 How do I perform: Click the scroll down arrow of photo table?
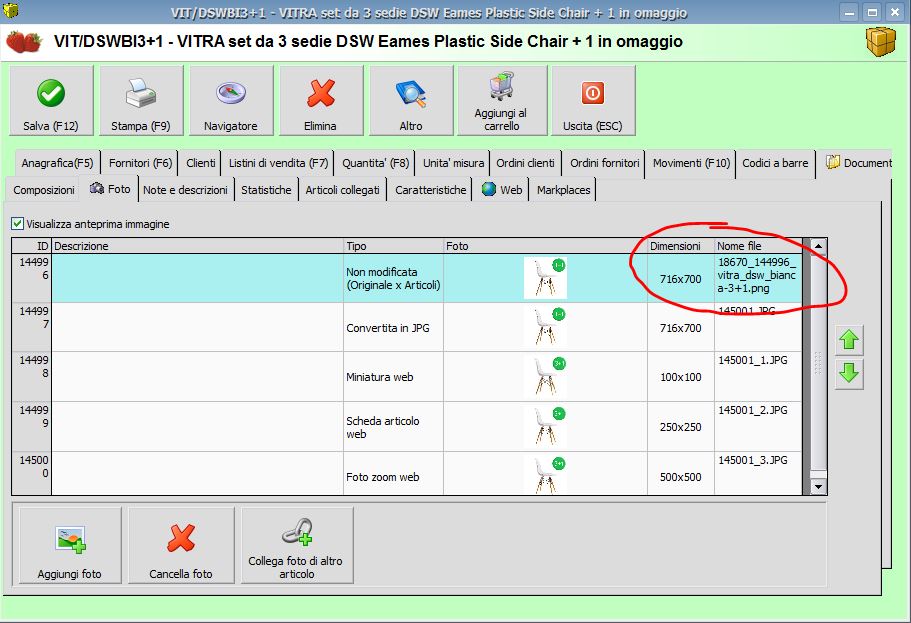(818, 487)
